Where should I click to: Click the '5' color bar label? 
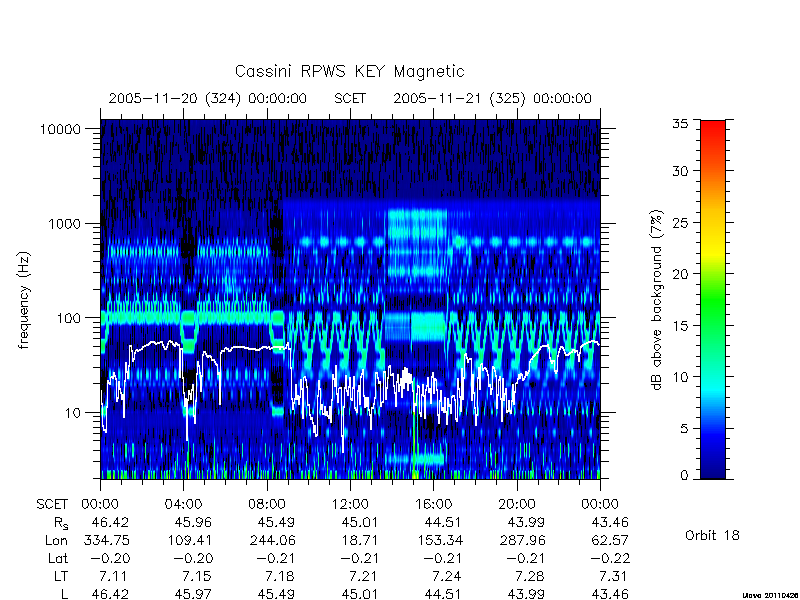pyautogui.click(x=684, y=429)
